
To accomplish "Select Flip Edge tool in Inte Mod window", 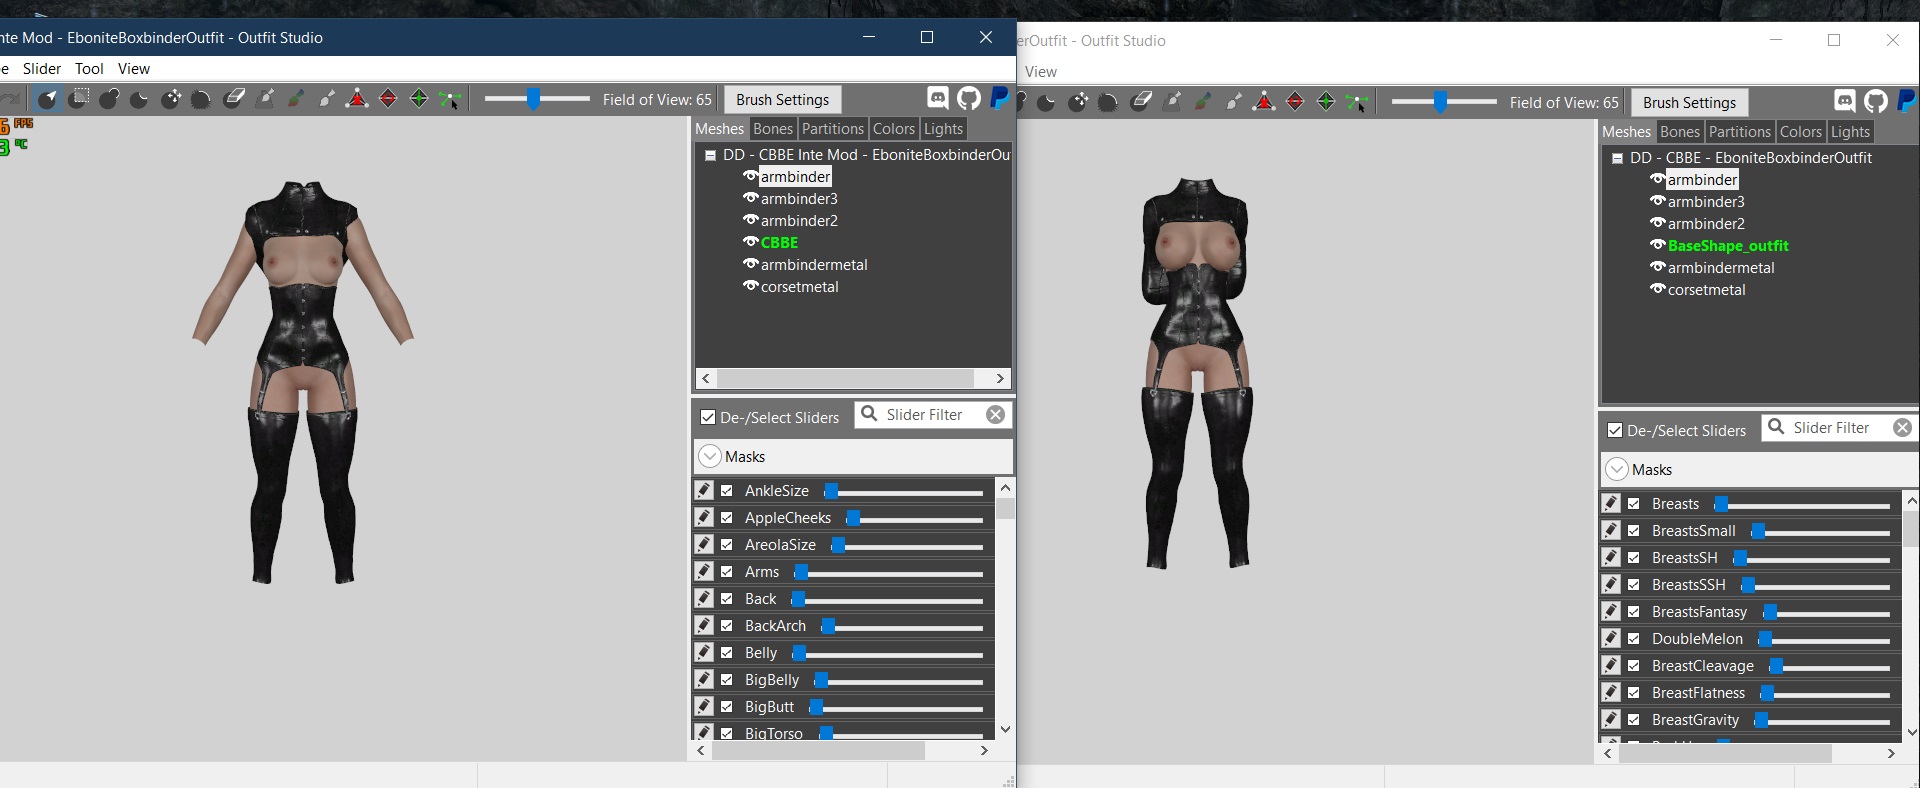I will [389, 98].
